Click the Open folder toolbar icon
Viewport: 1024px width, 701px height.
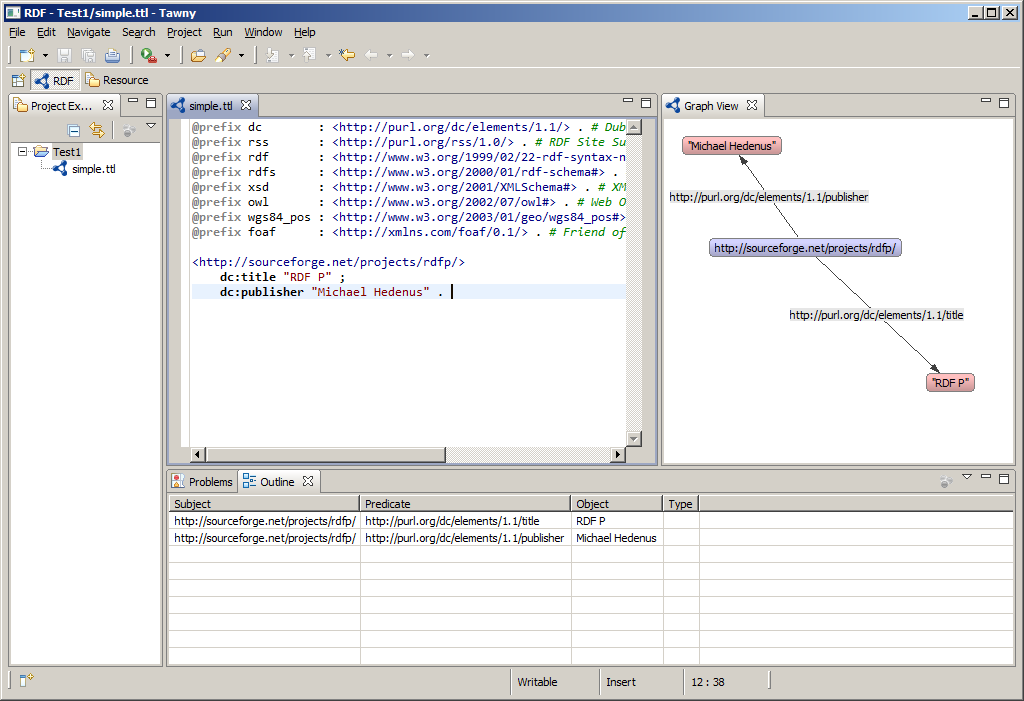pos(198,56)
